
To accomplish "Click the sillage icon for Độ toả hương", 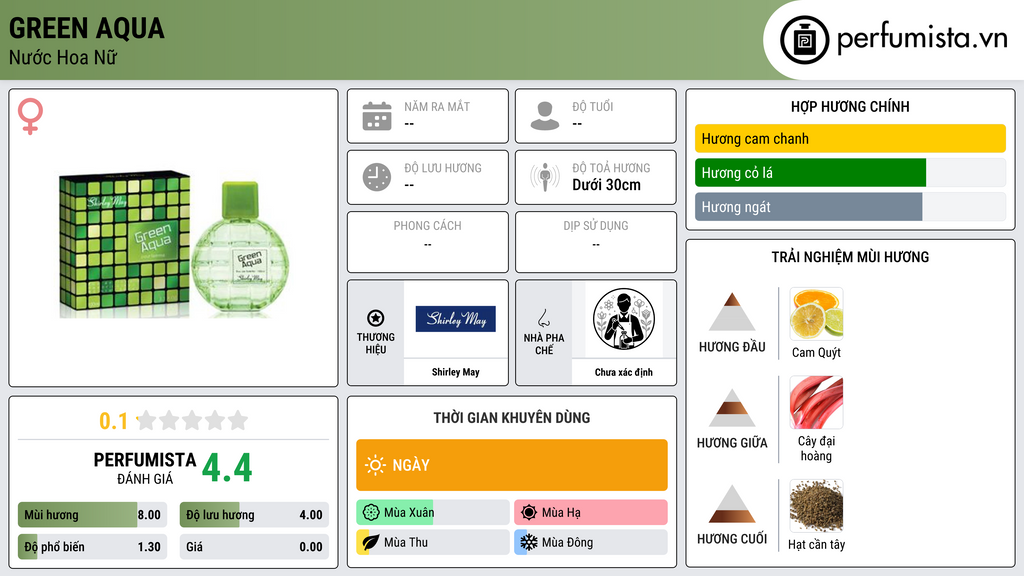I will [545, 177].
